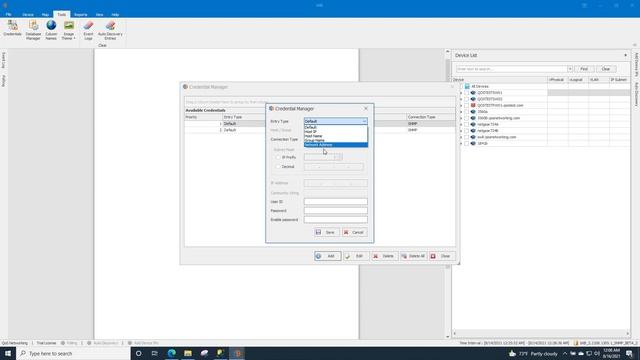Select the first Default credential row
The image size is (640, 360).
coord(320,123)
